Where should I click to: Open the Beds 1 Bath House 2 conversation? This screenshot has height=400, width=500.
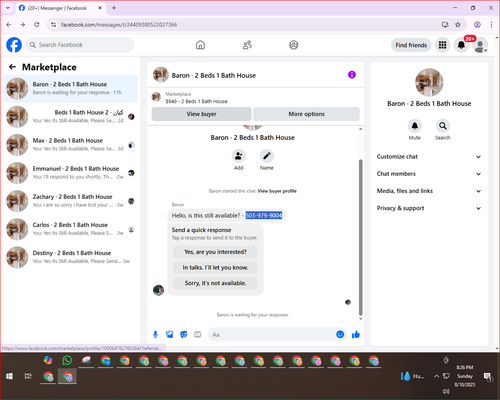tap(70, 117)
